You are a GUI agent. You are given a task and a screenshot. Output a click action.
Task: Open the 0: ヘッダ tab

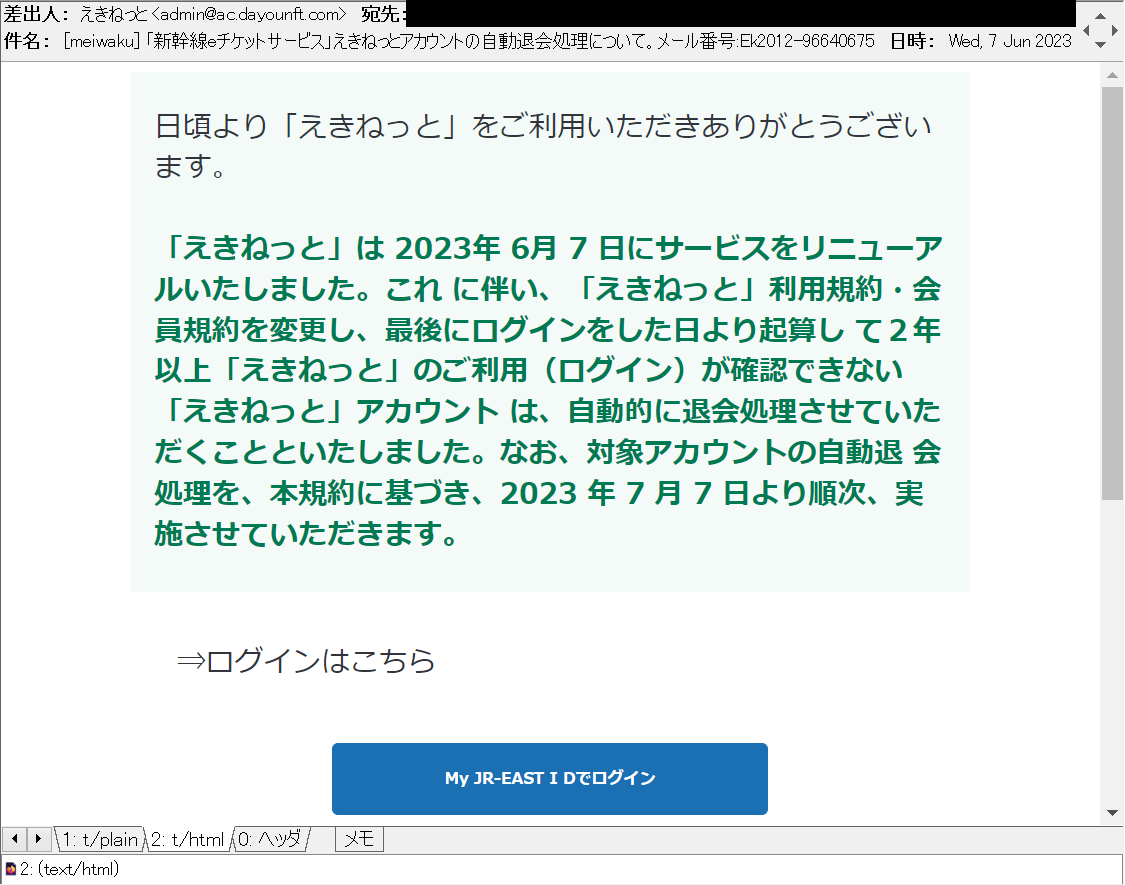[x=270, y=839]
